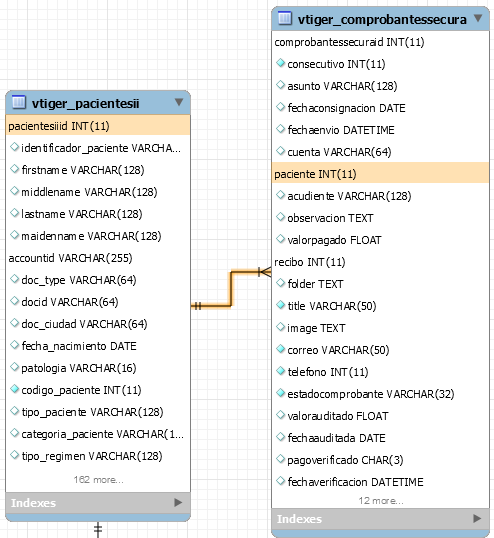Select the highlighted paciente INT(11) column
This screenshot has width=494, height=538.
point(380,174)
